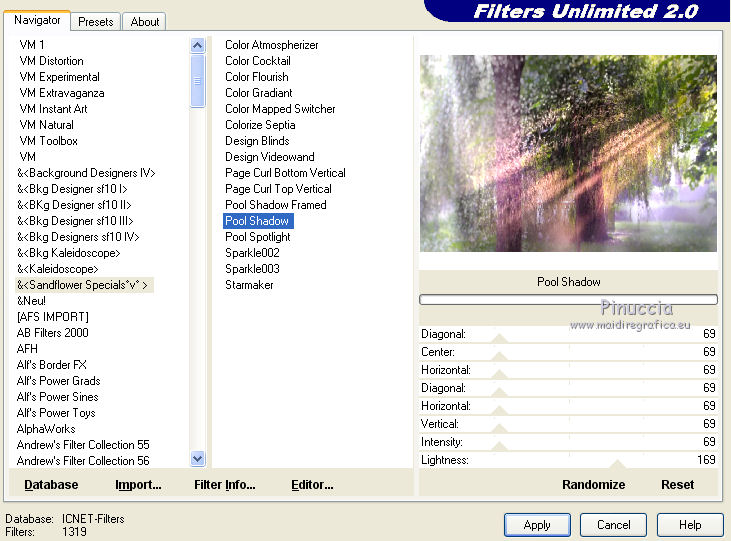Select Color Mapped Switcher filter
The height and width of the screenshot is (541, 731).
coord(280,109)
